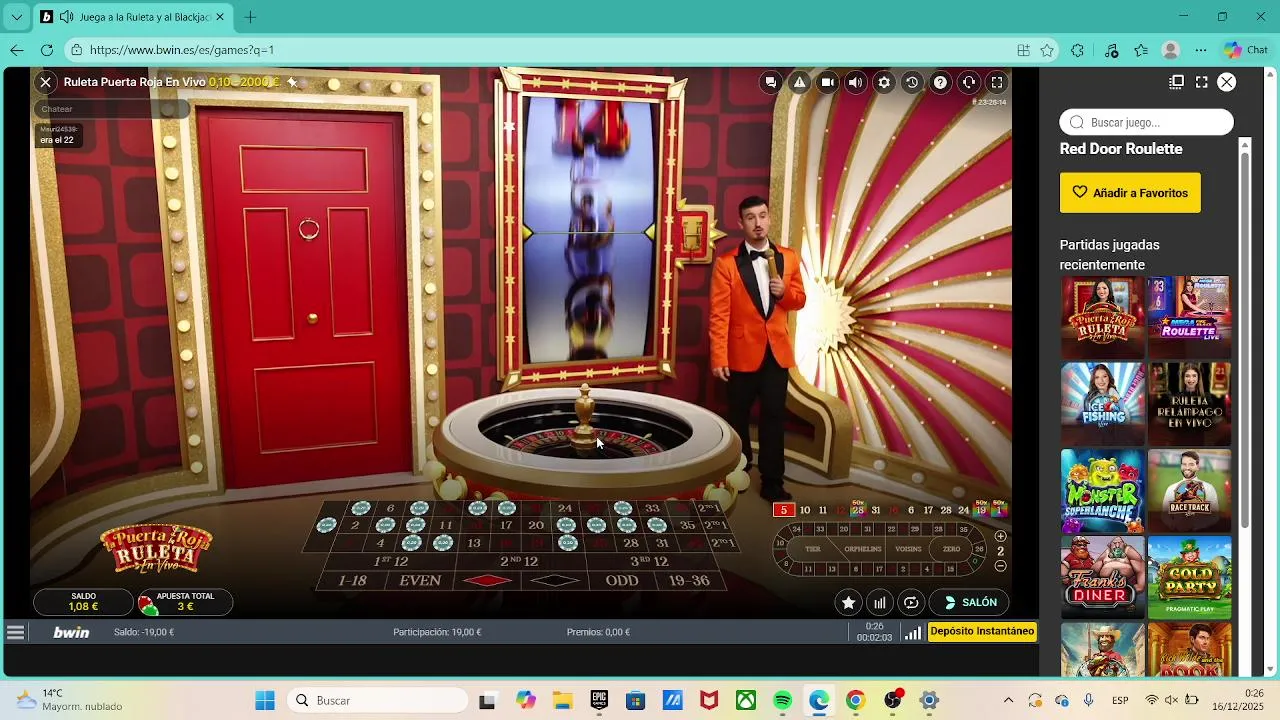The height and width of the screenshot is (720, 1280).
Task: Type in the Chatear chat field
Action: tap(110, 109)
